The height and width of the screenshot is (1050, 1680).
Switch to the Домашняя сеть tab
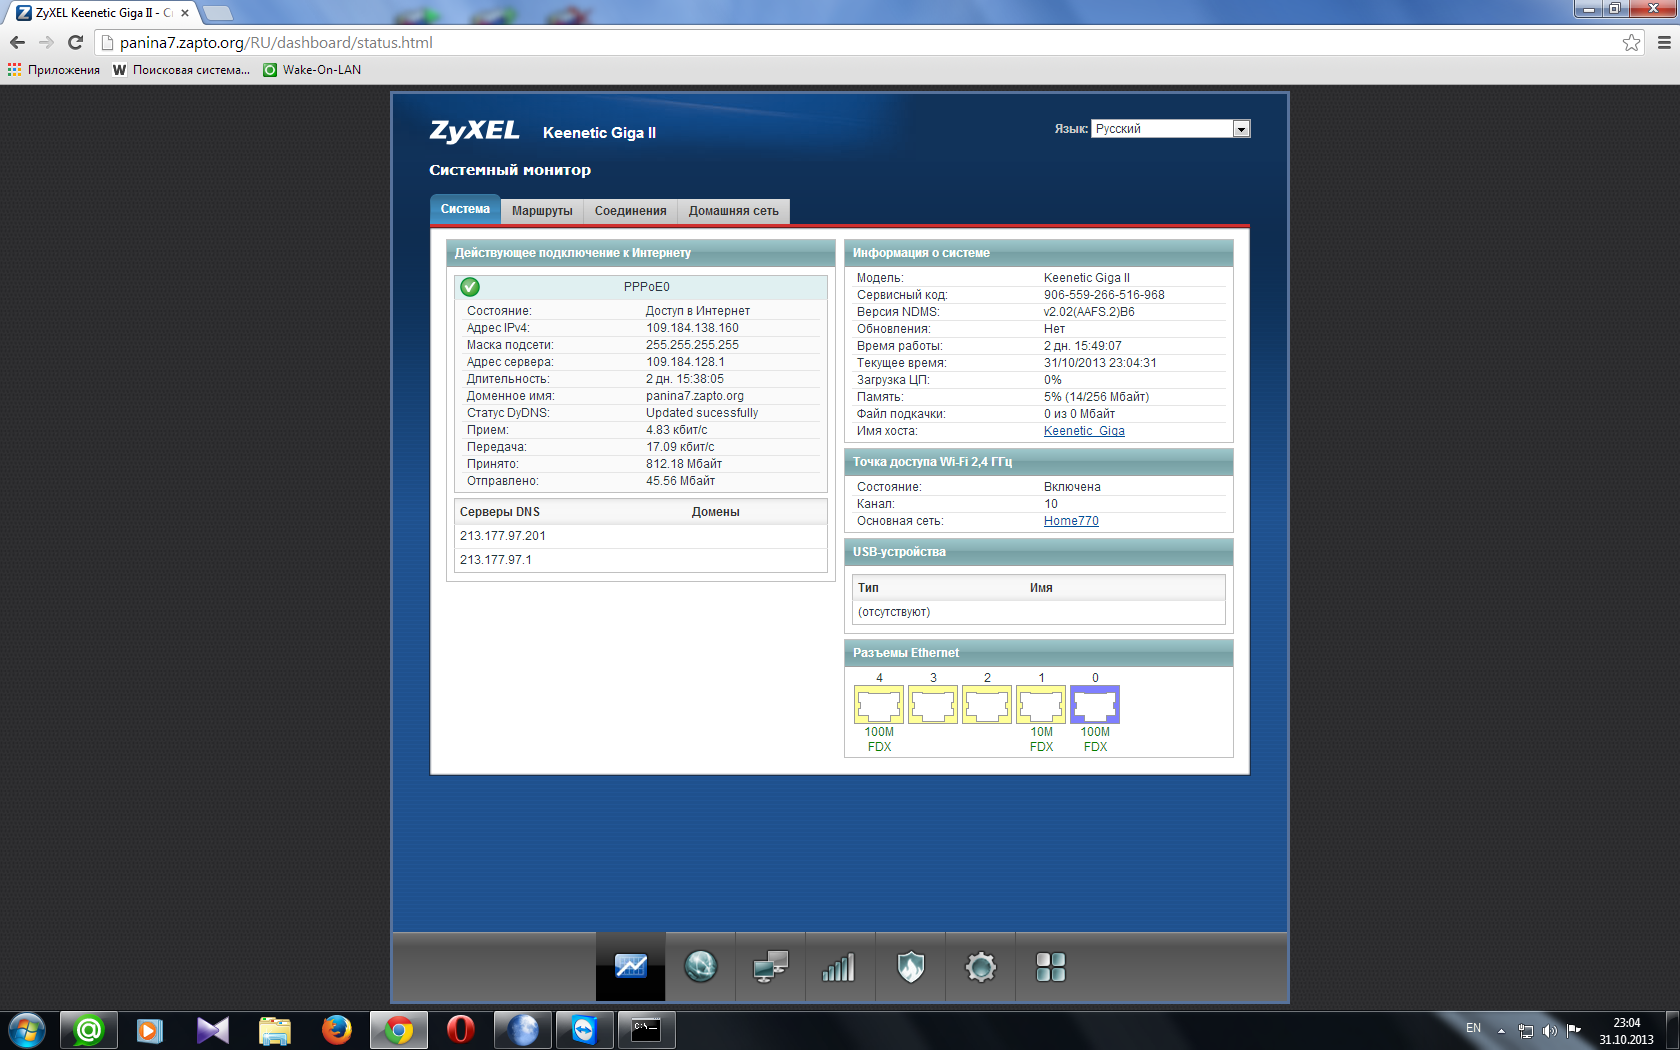coord(733,211)
